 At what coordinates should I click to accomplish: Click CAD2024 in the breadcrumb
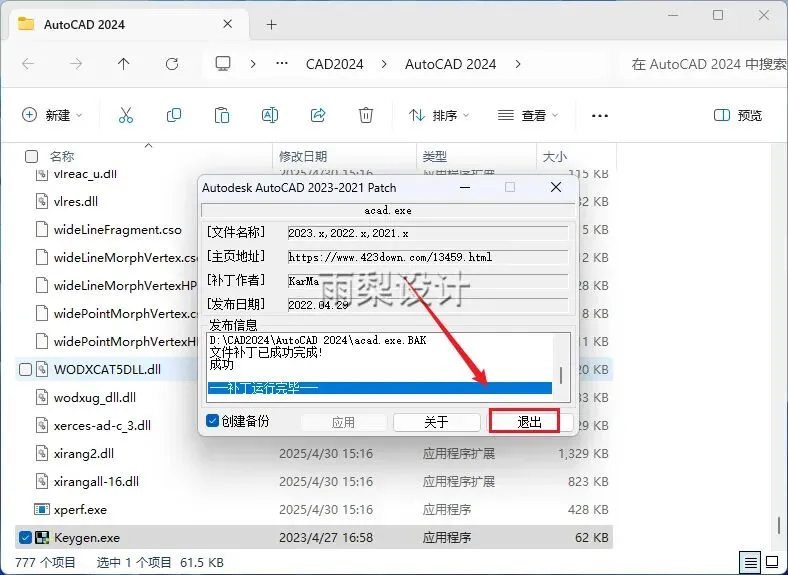335,64
